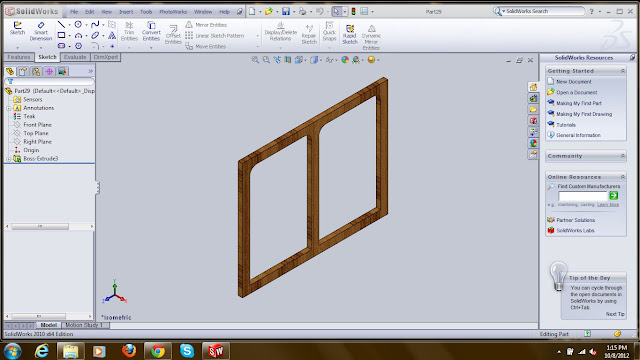Click the Linear Sketch Pattern tool
The height and width of the screenshot is (360, 640).
(x=215, y=36)
